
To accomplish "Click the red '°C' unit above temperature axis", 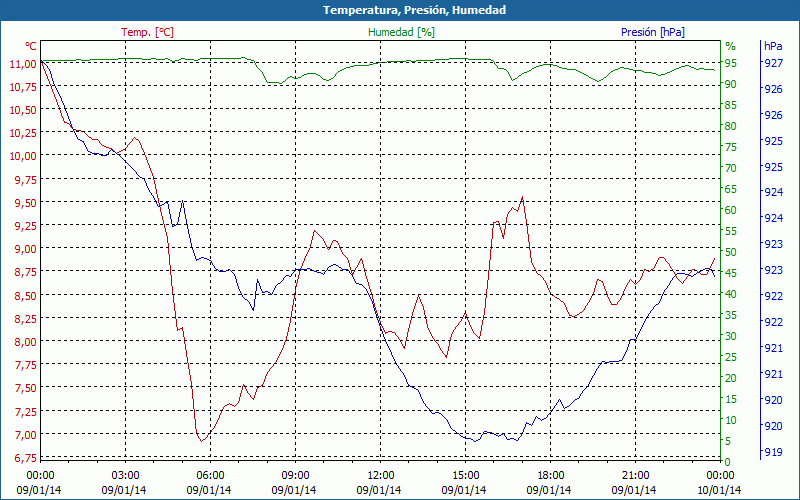I will pos(31,46).
